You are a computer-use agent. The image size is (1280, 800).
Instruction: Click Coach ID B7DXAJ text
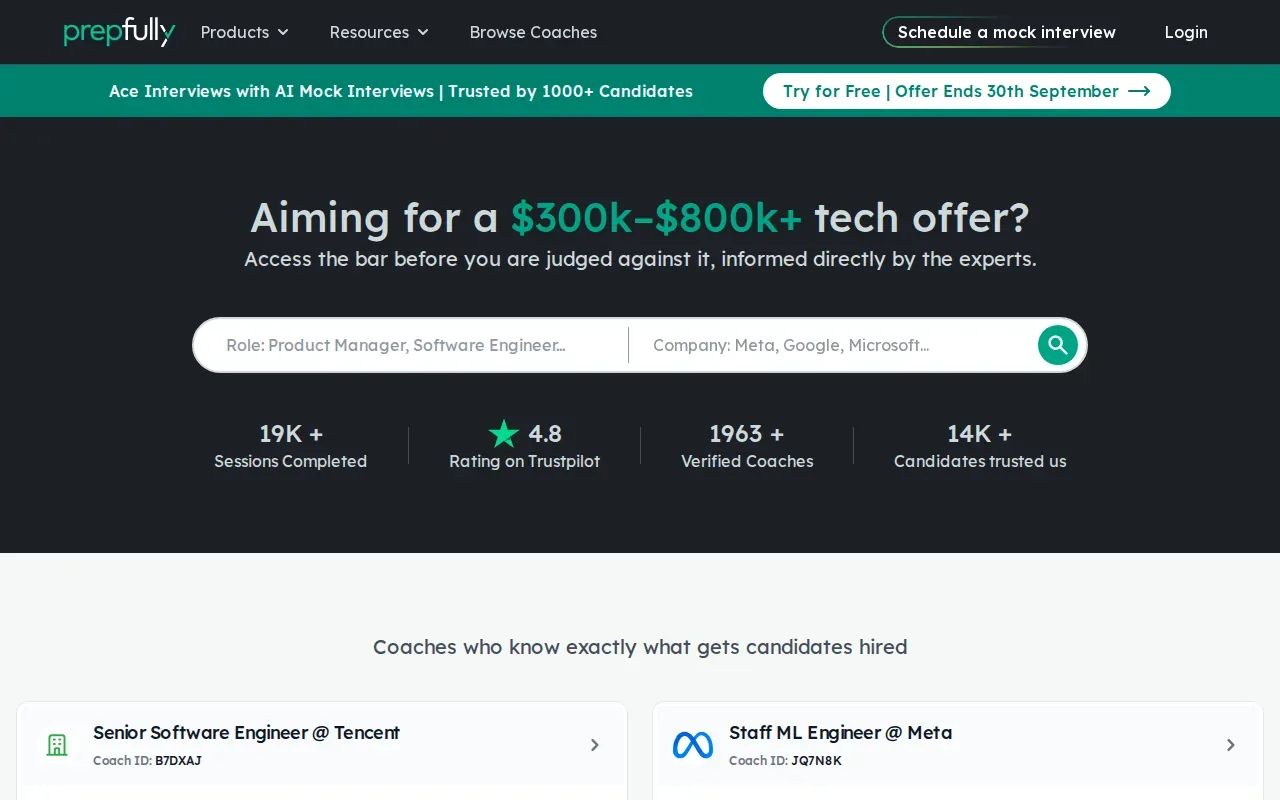(147, 761)
